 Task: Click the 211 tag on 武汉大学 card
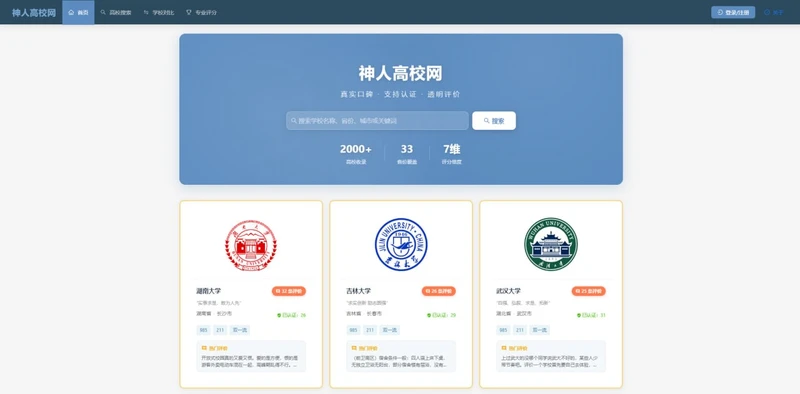520,330
